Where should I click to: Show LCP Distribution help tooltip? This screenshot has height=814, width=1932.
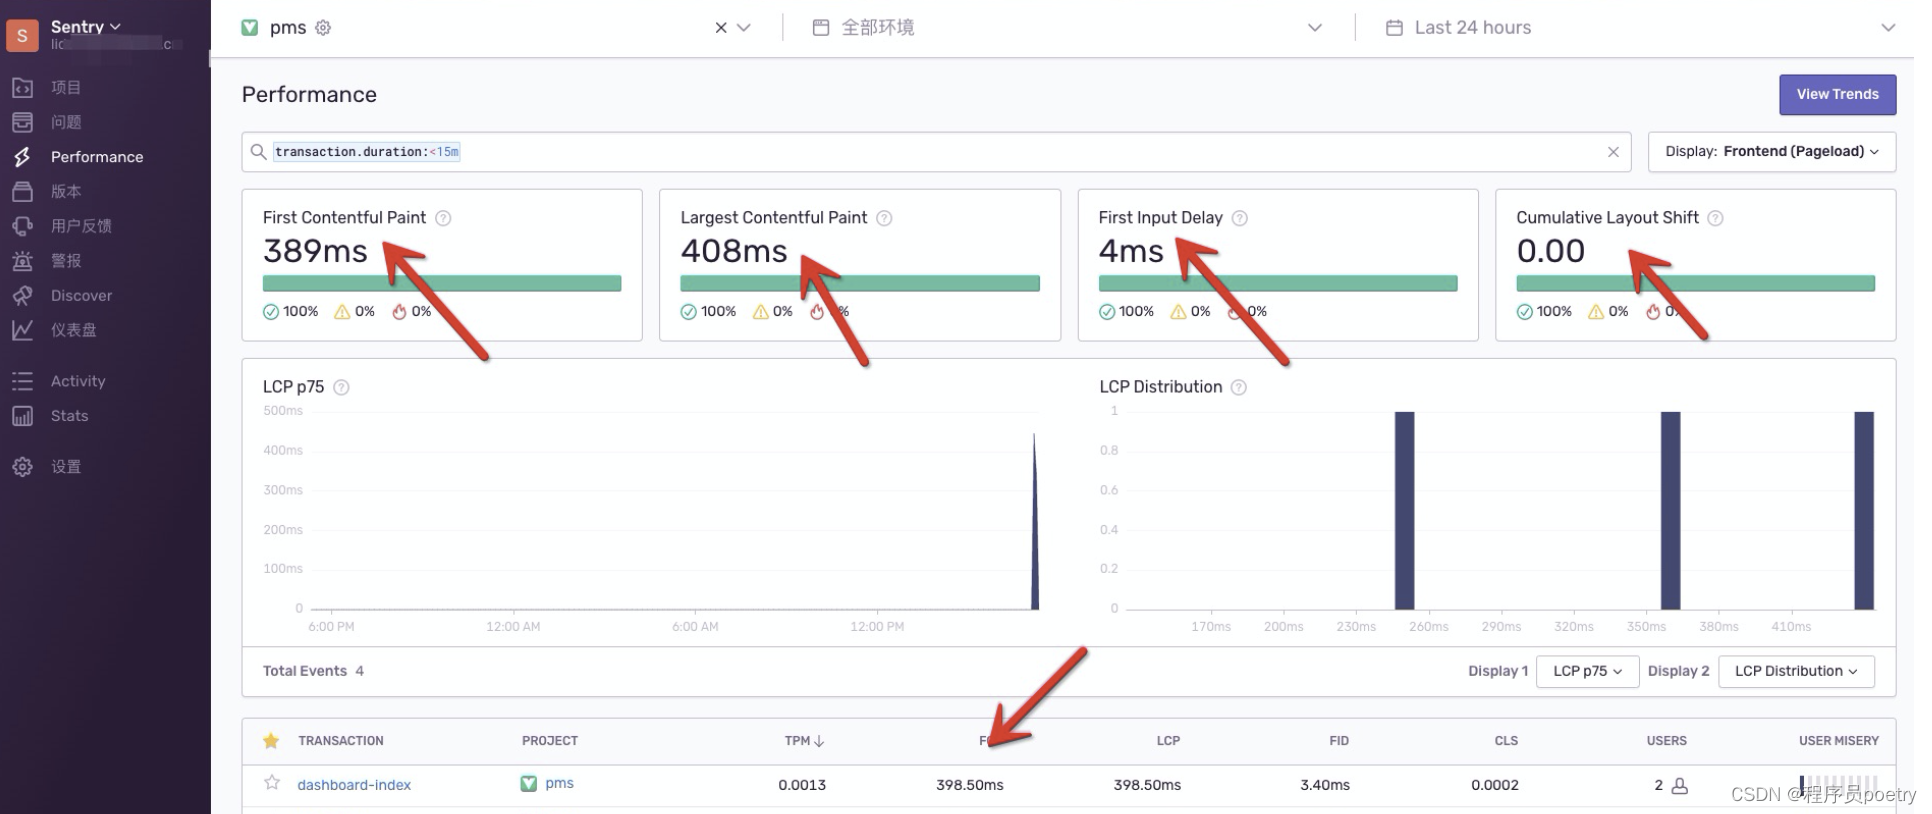point(1239,387)
